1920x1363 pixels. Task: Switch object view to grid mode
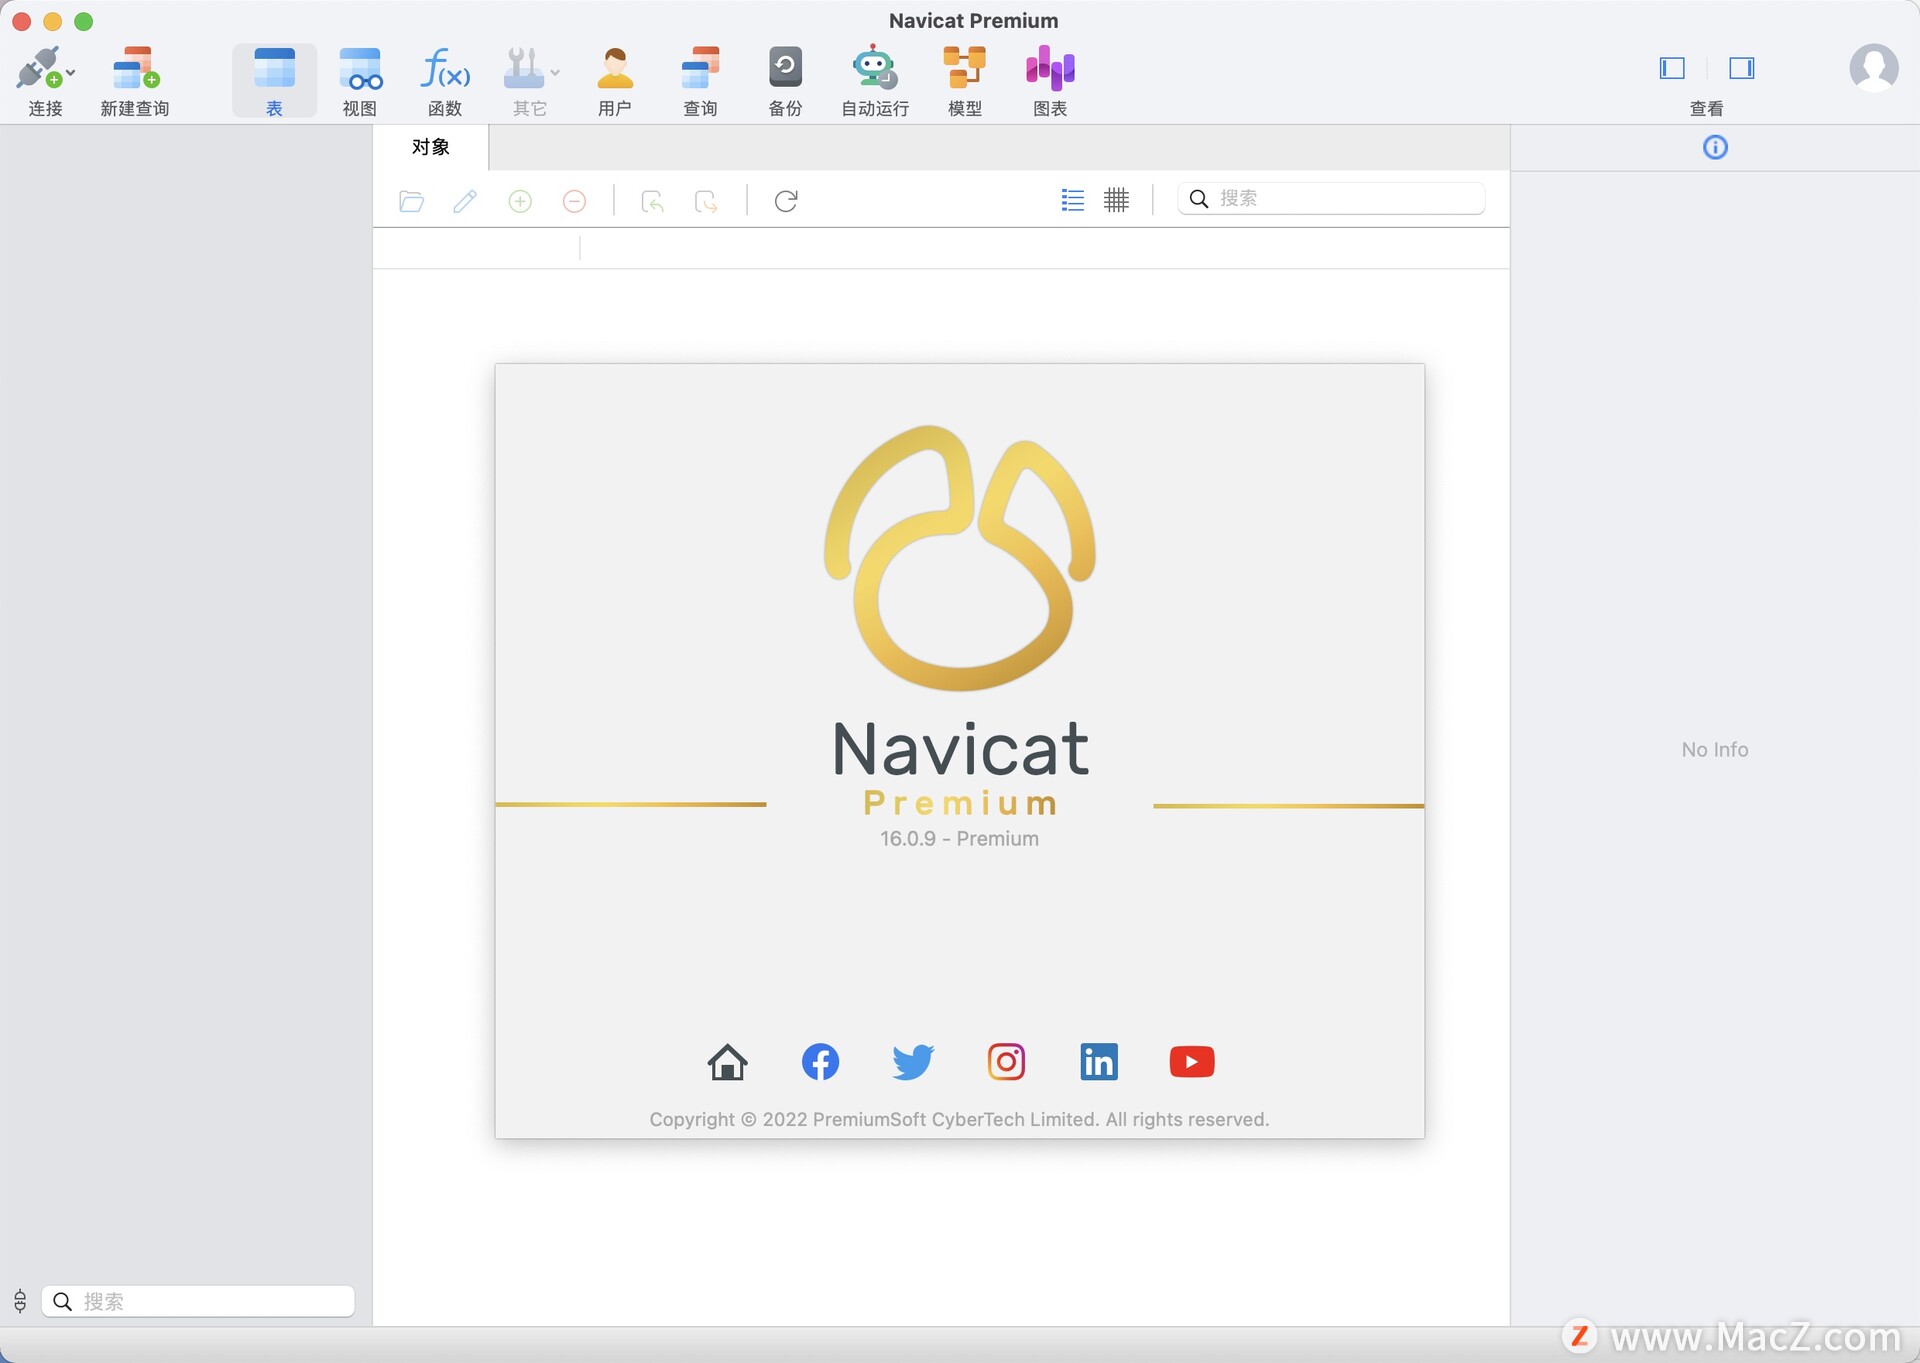(1116, 200)
